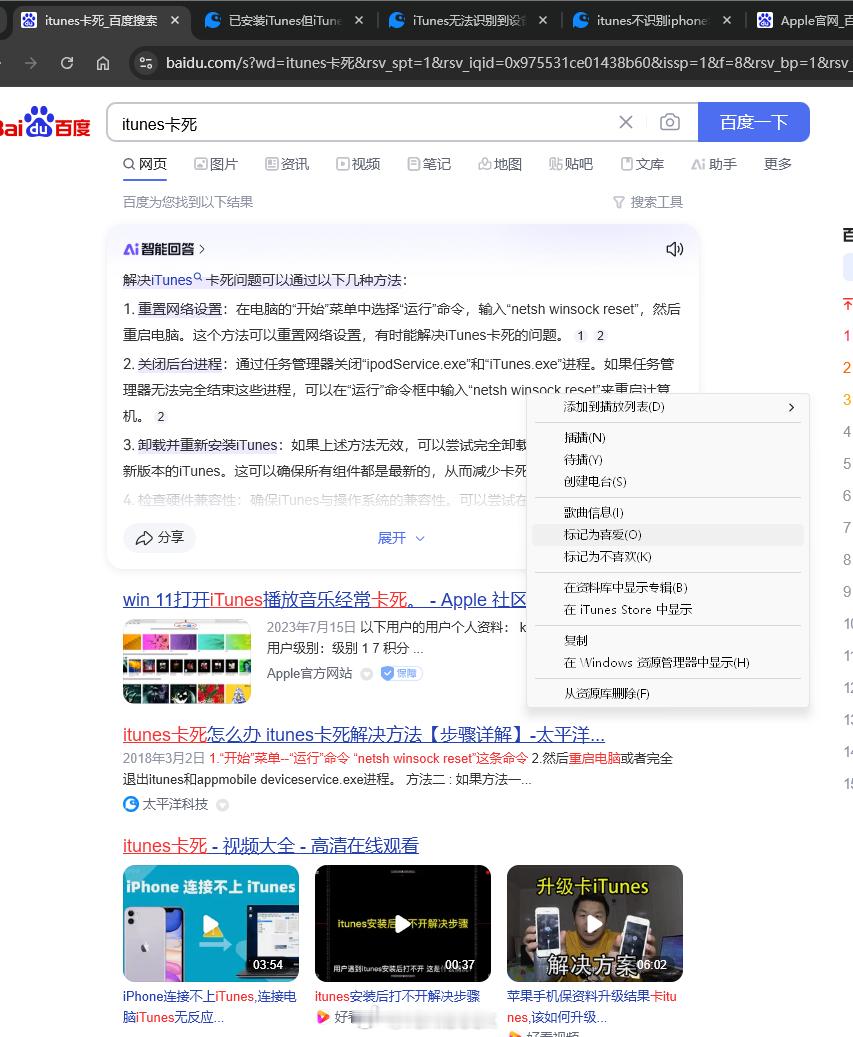Expand the AI answer with 展开

click(401, 538)
